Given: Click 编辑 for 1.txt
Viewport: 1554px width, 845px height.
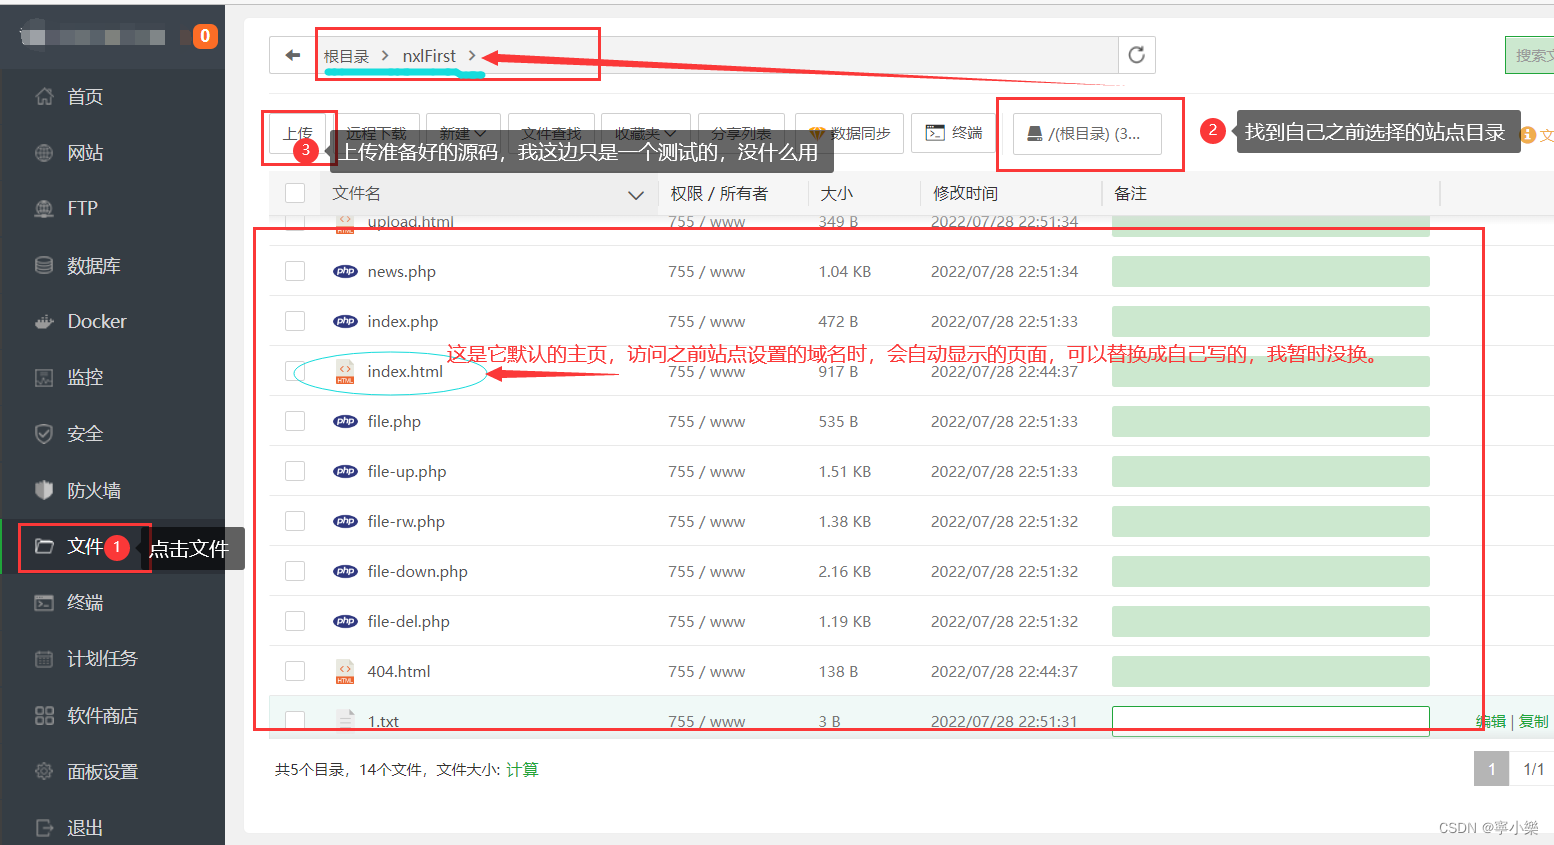Looking at the screenshot, I should point(1490,721).
